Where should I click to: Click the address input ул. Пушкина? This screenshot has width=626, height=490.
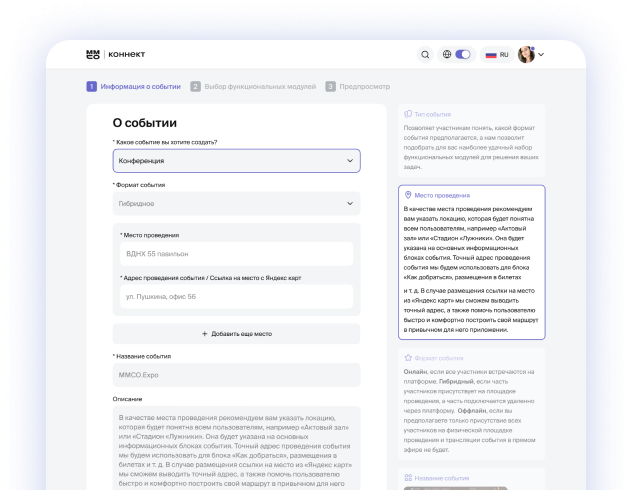[x=236, y=297]
